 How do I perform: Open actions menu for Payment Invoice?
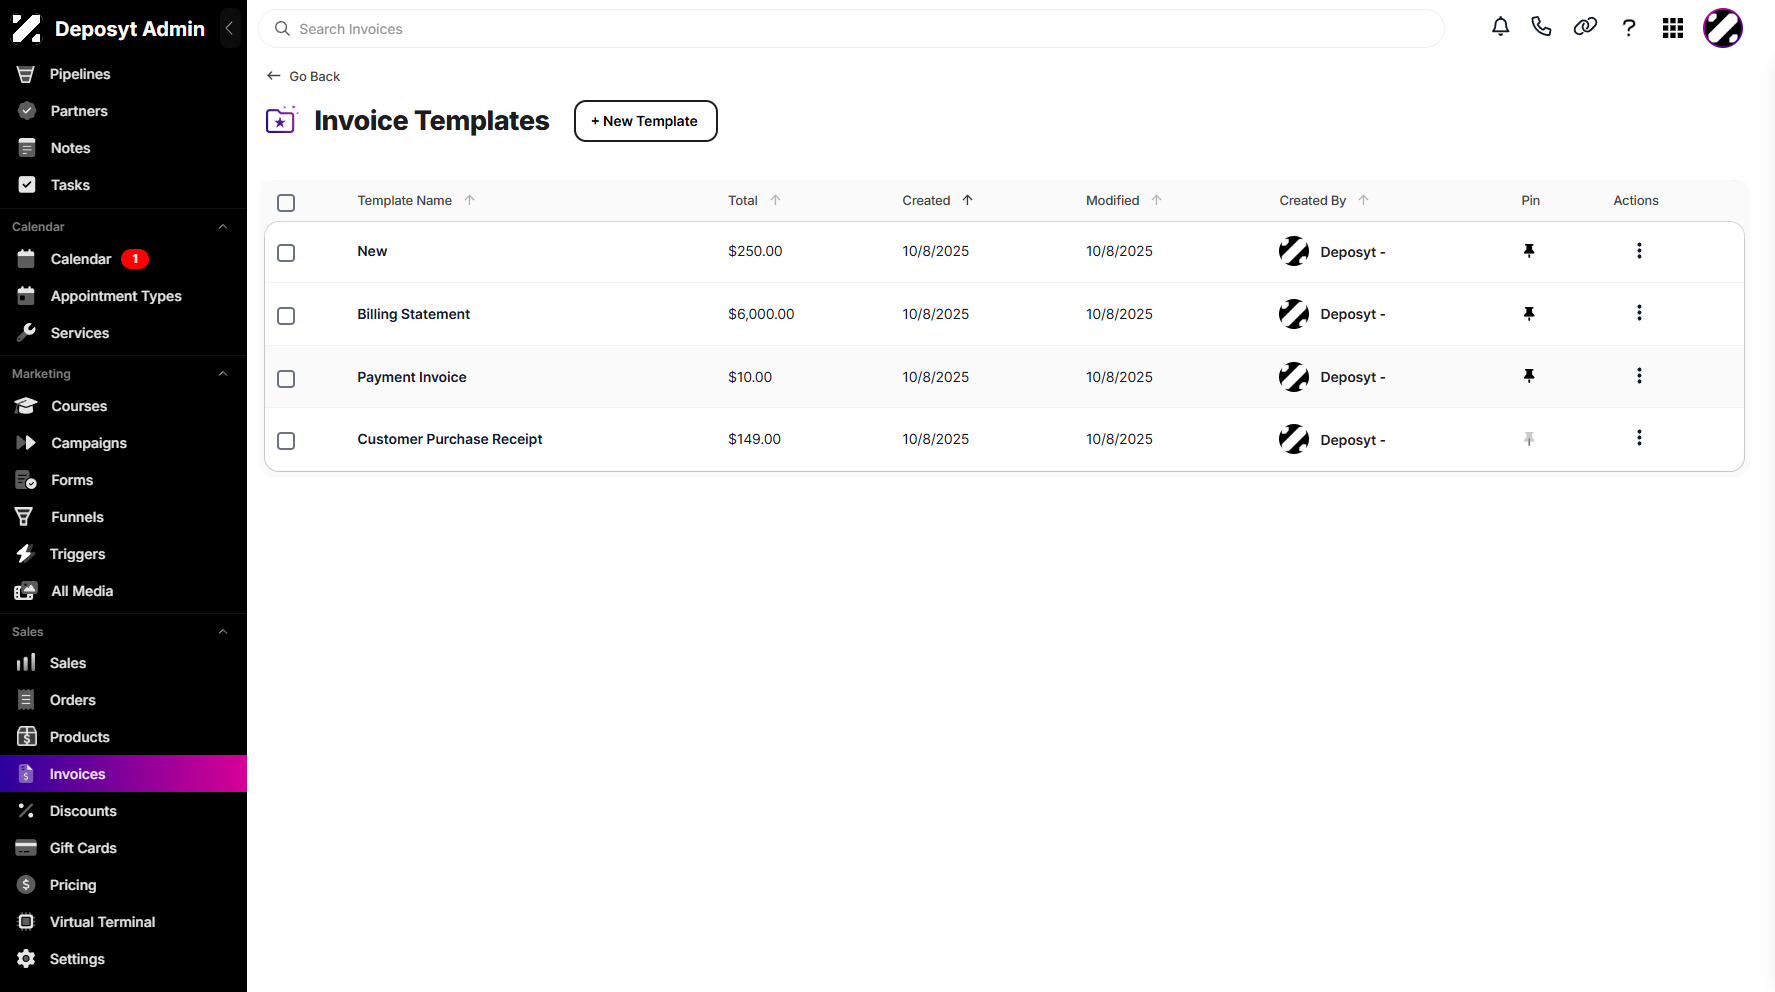click(1639, 376)
